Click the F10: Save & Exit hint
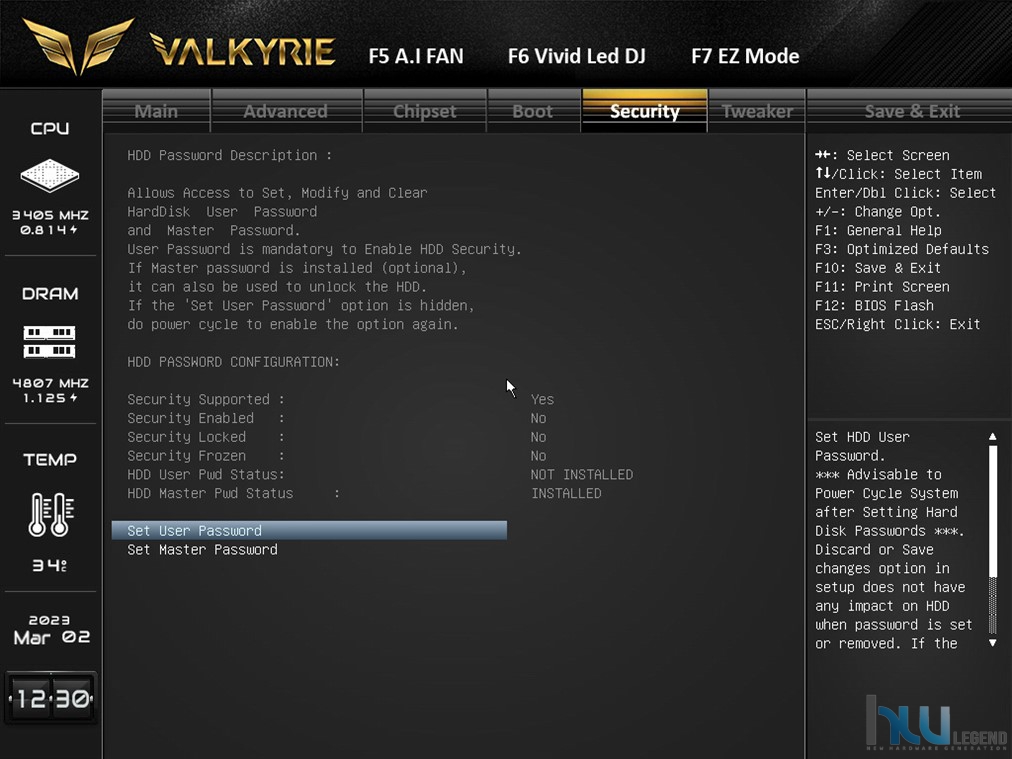1012x759 pixels. [x=878, y=268]
